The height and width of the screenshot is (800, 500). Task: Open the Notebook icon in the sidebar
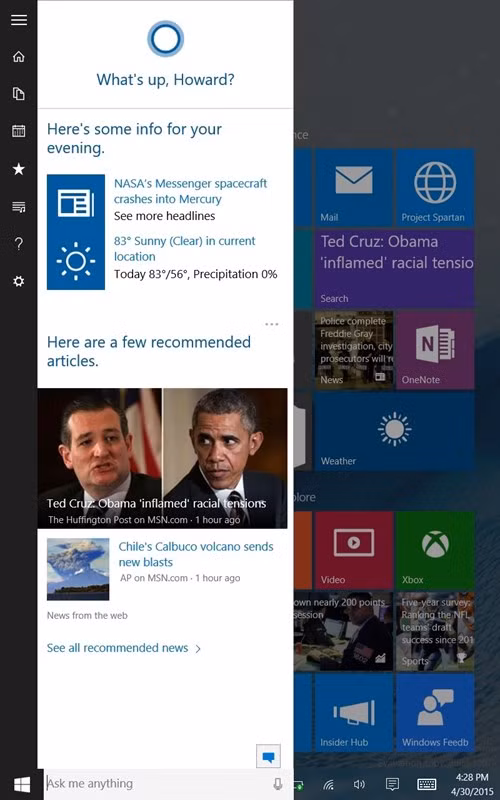(x=19, y=94)
